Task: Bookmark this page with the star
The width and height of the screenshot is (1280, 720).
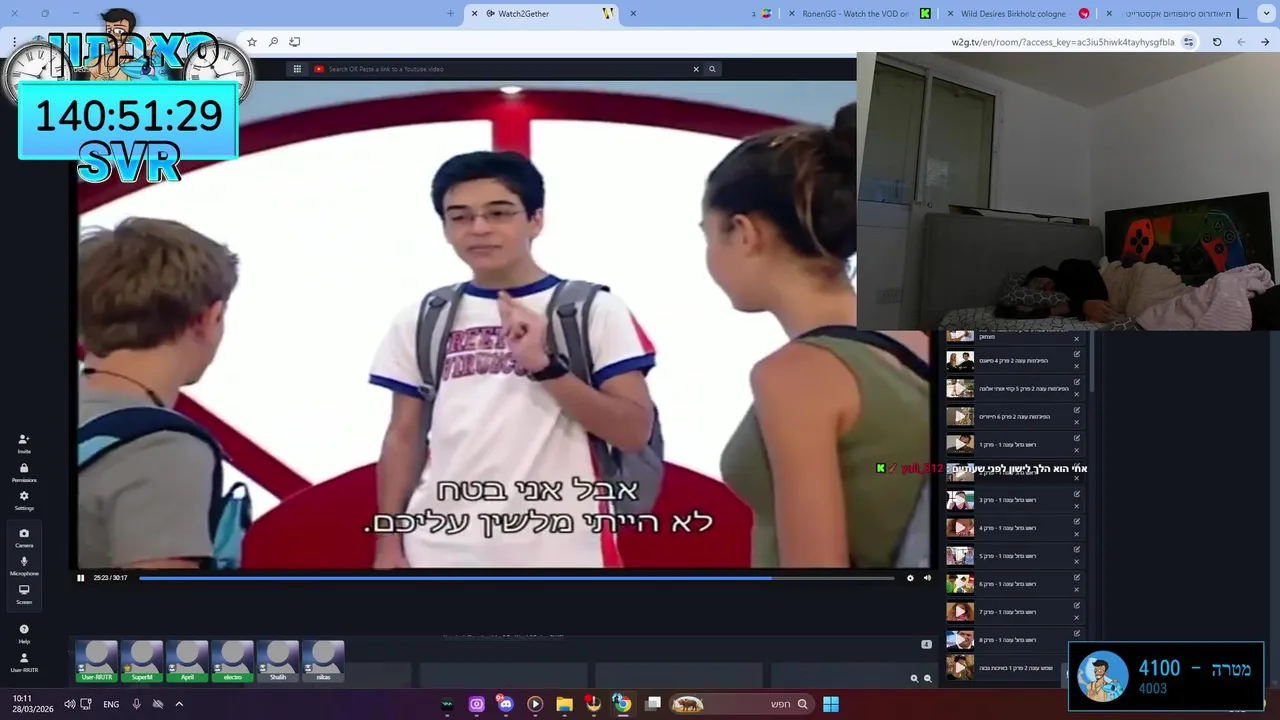Action: click(252, 42)
